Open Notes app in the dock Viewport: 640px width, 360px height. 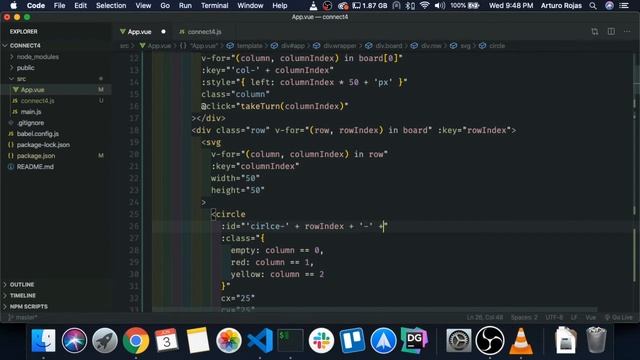pos(198,340)
